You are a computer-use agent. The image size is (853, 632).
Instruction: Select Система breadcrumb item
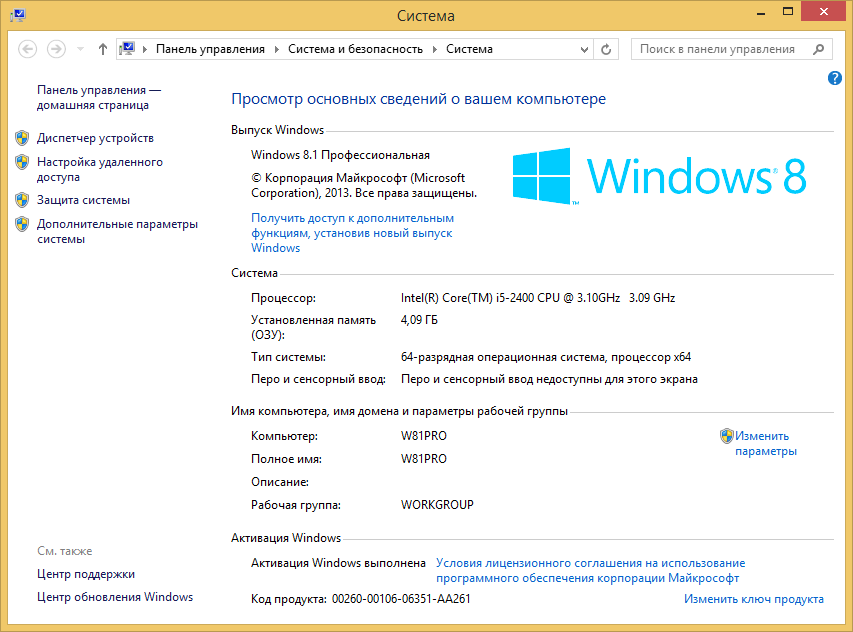[x=469, y=49]
